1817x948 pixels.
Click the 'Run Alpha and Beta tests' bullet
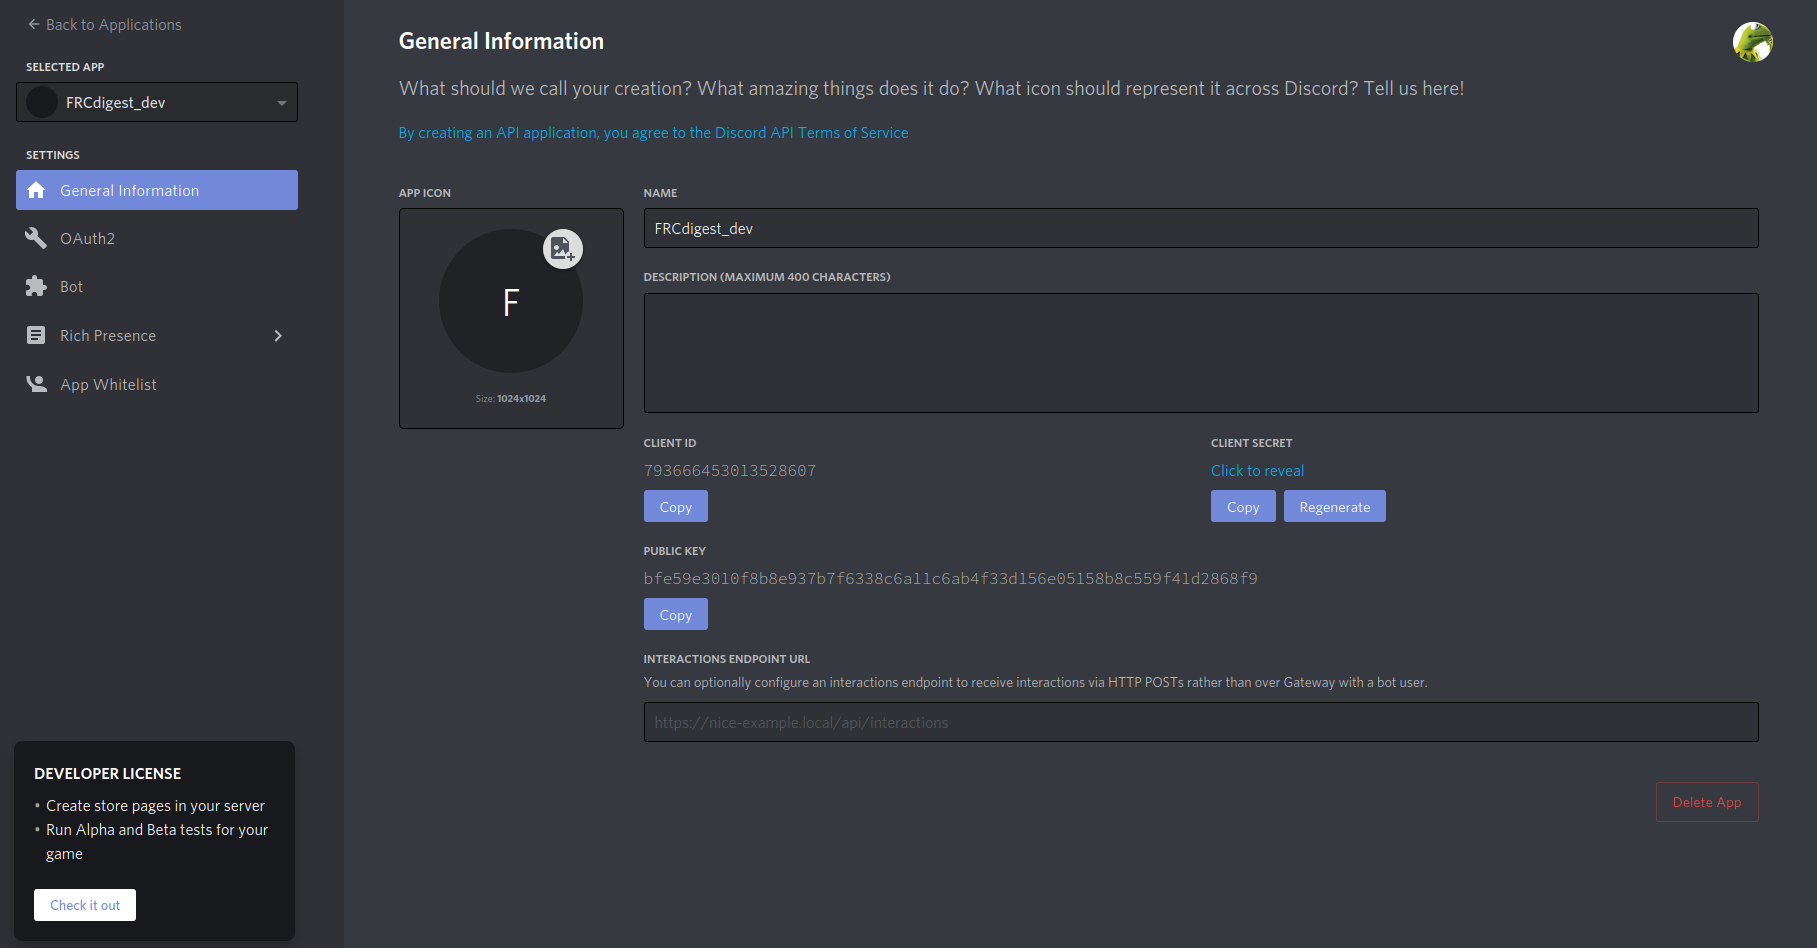tap(157, 841)
